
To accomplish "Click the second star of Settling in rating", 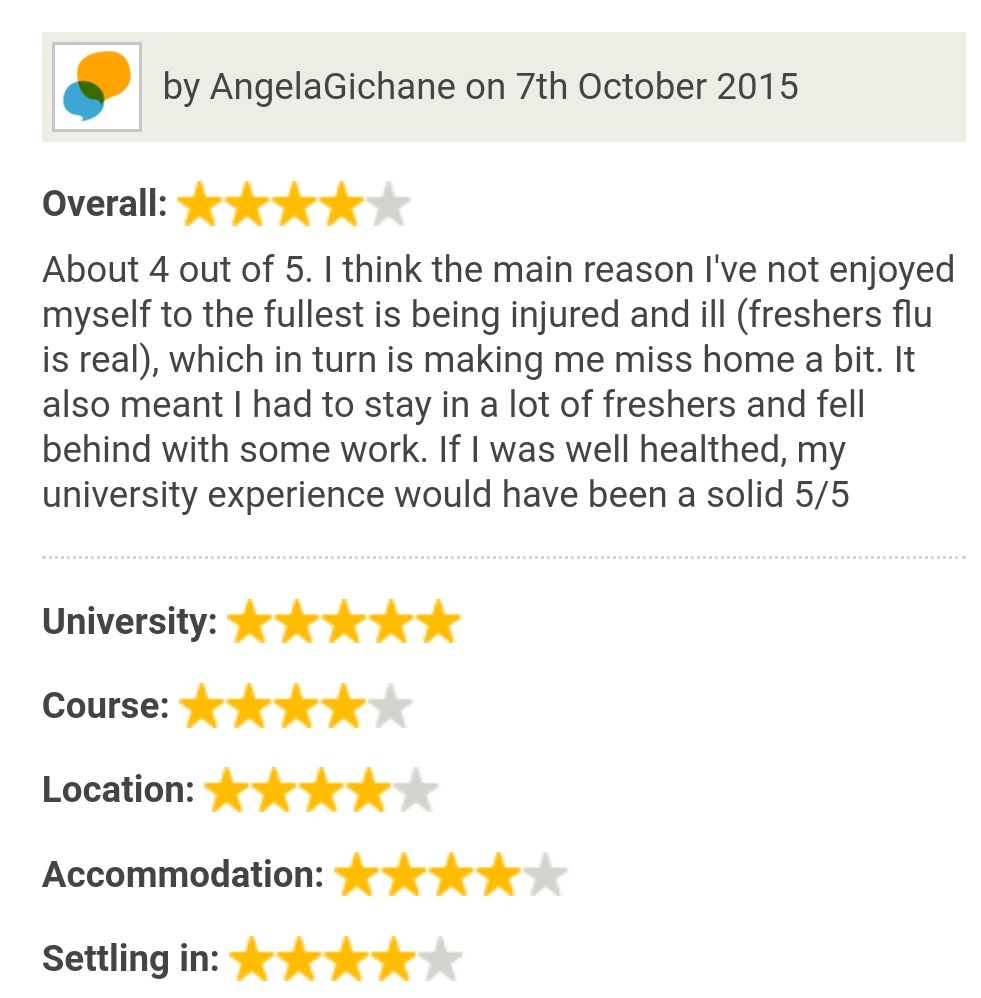I will (x=299, y=959).
